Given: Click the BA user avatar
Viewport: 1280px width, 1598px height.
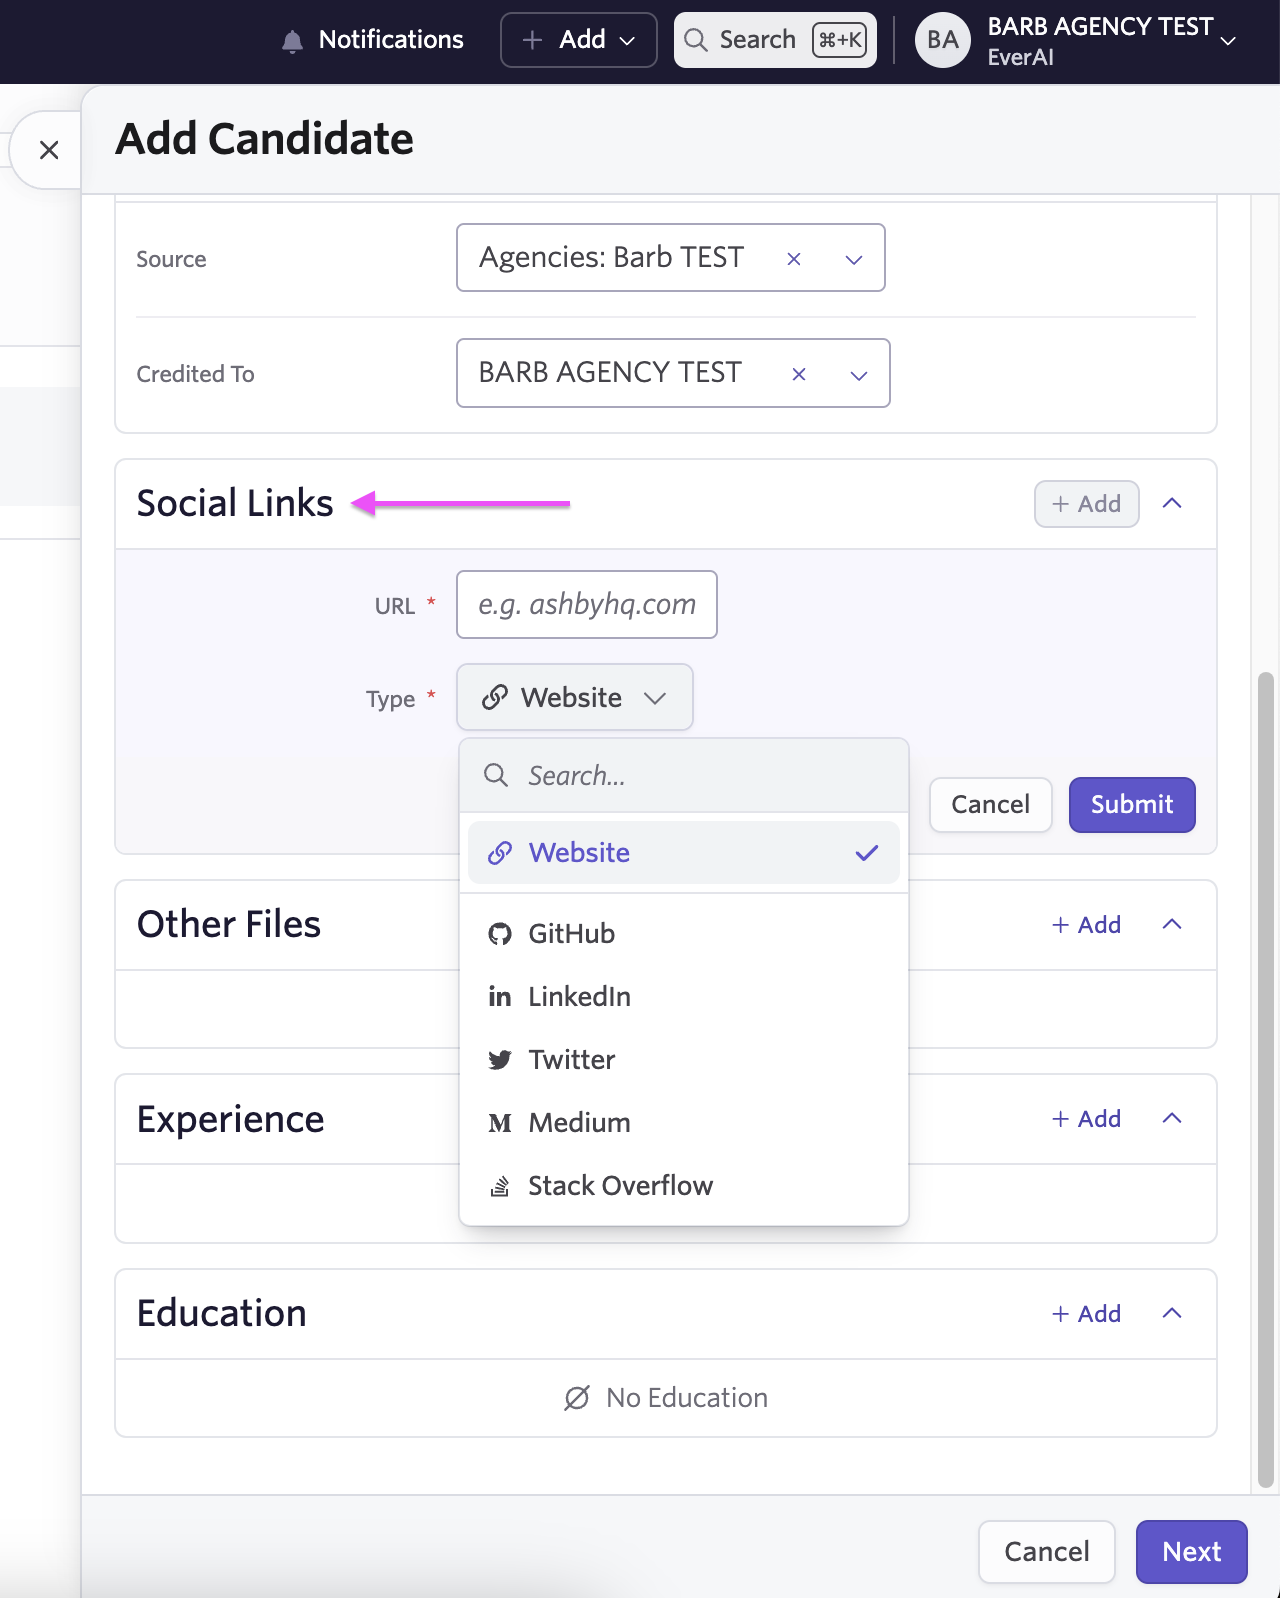Looking at the screenshot, I should (943, 40).
